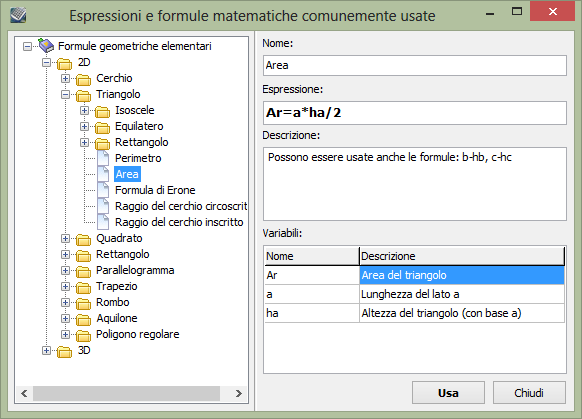Click the book icon beside Formule geometriche elementari
This screenshot has width=582, height=419.
point(46,46)
